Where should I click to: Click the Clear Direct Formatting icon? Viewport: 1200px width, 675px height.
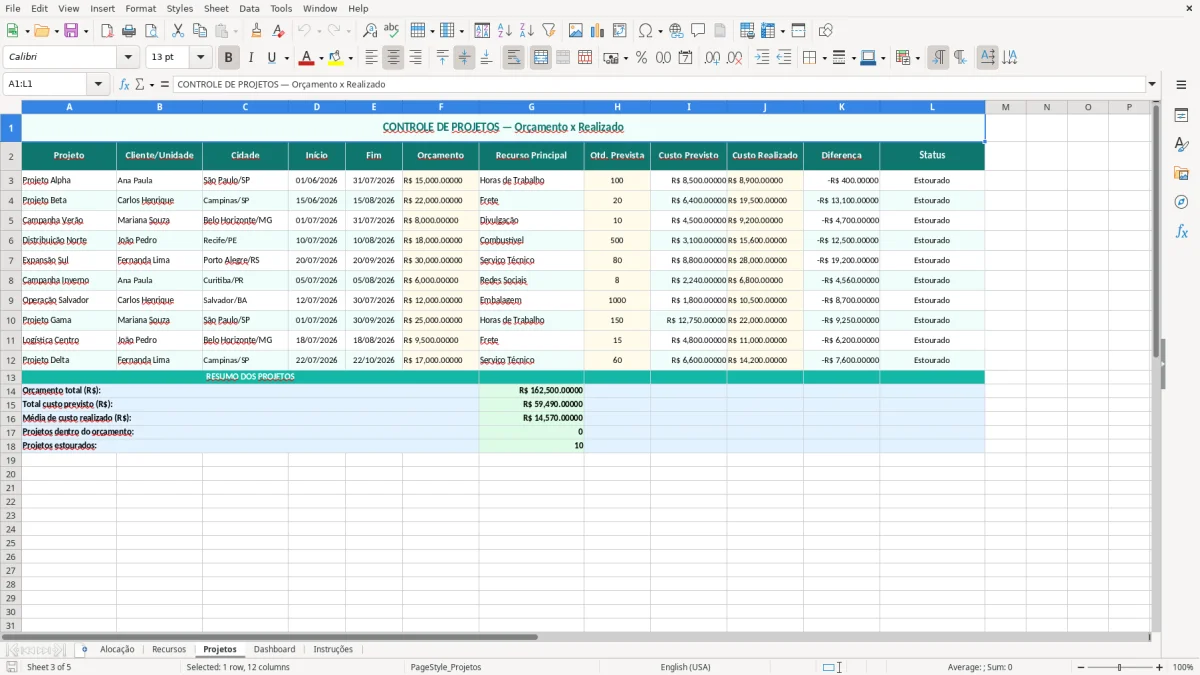click(x=279, y=31)
